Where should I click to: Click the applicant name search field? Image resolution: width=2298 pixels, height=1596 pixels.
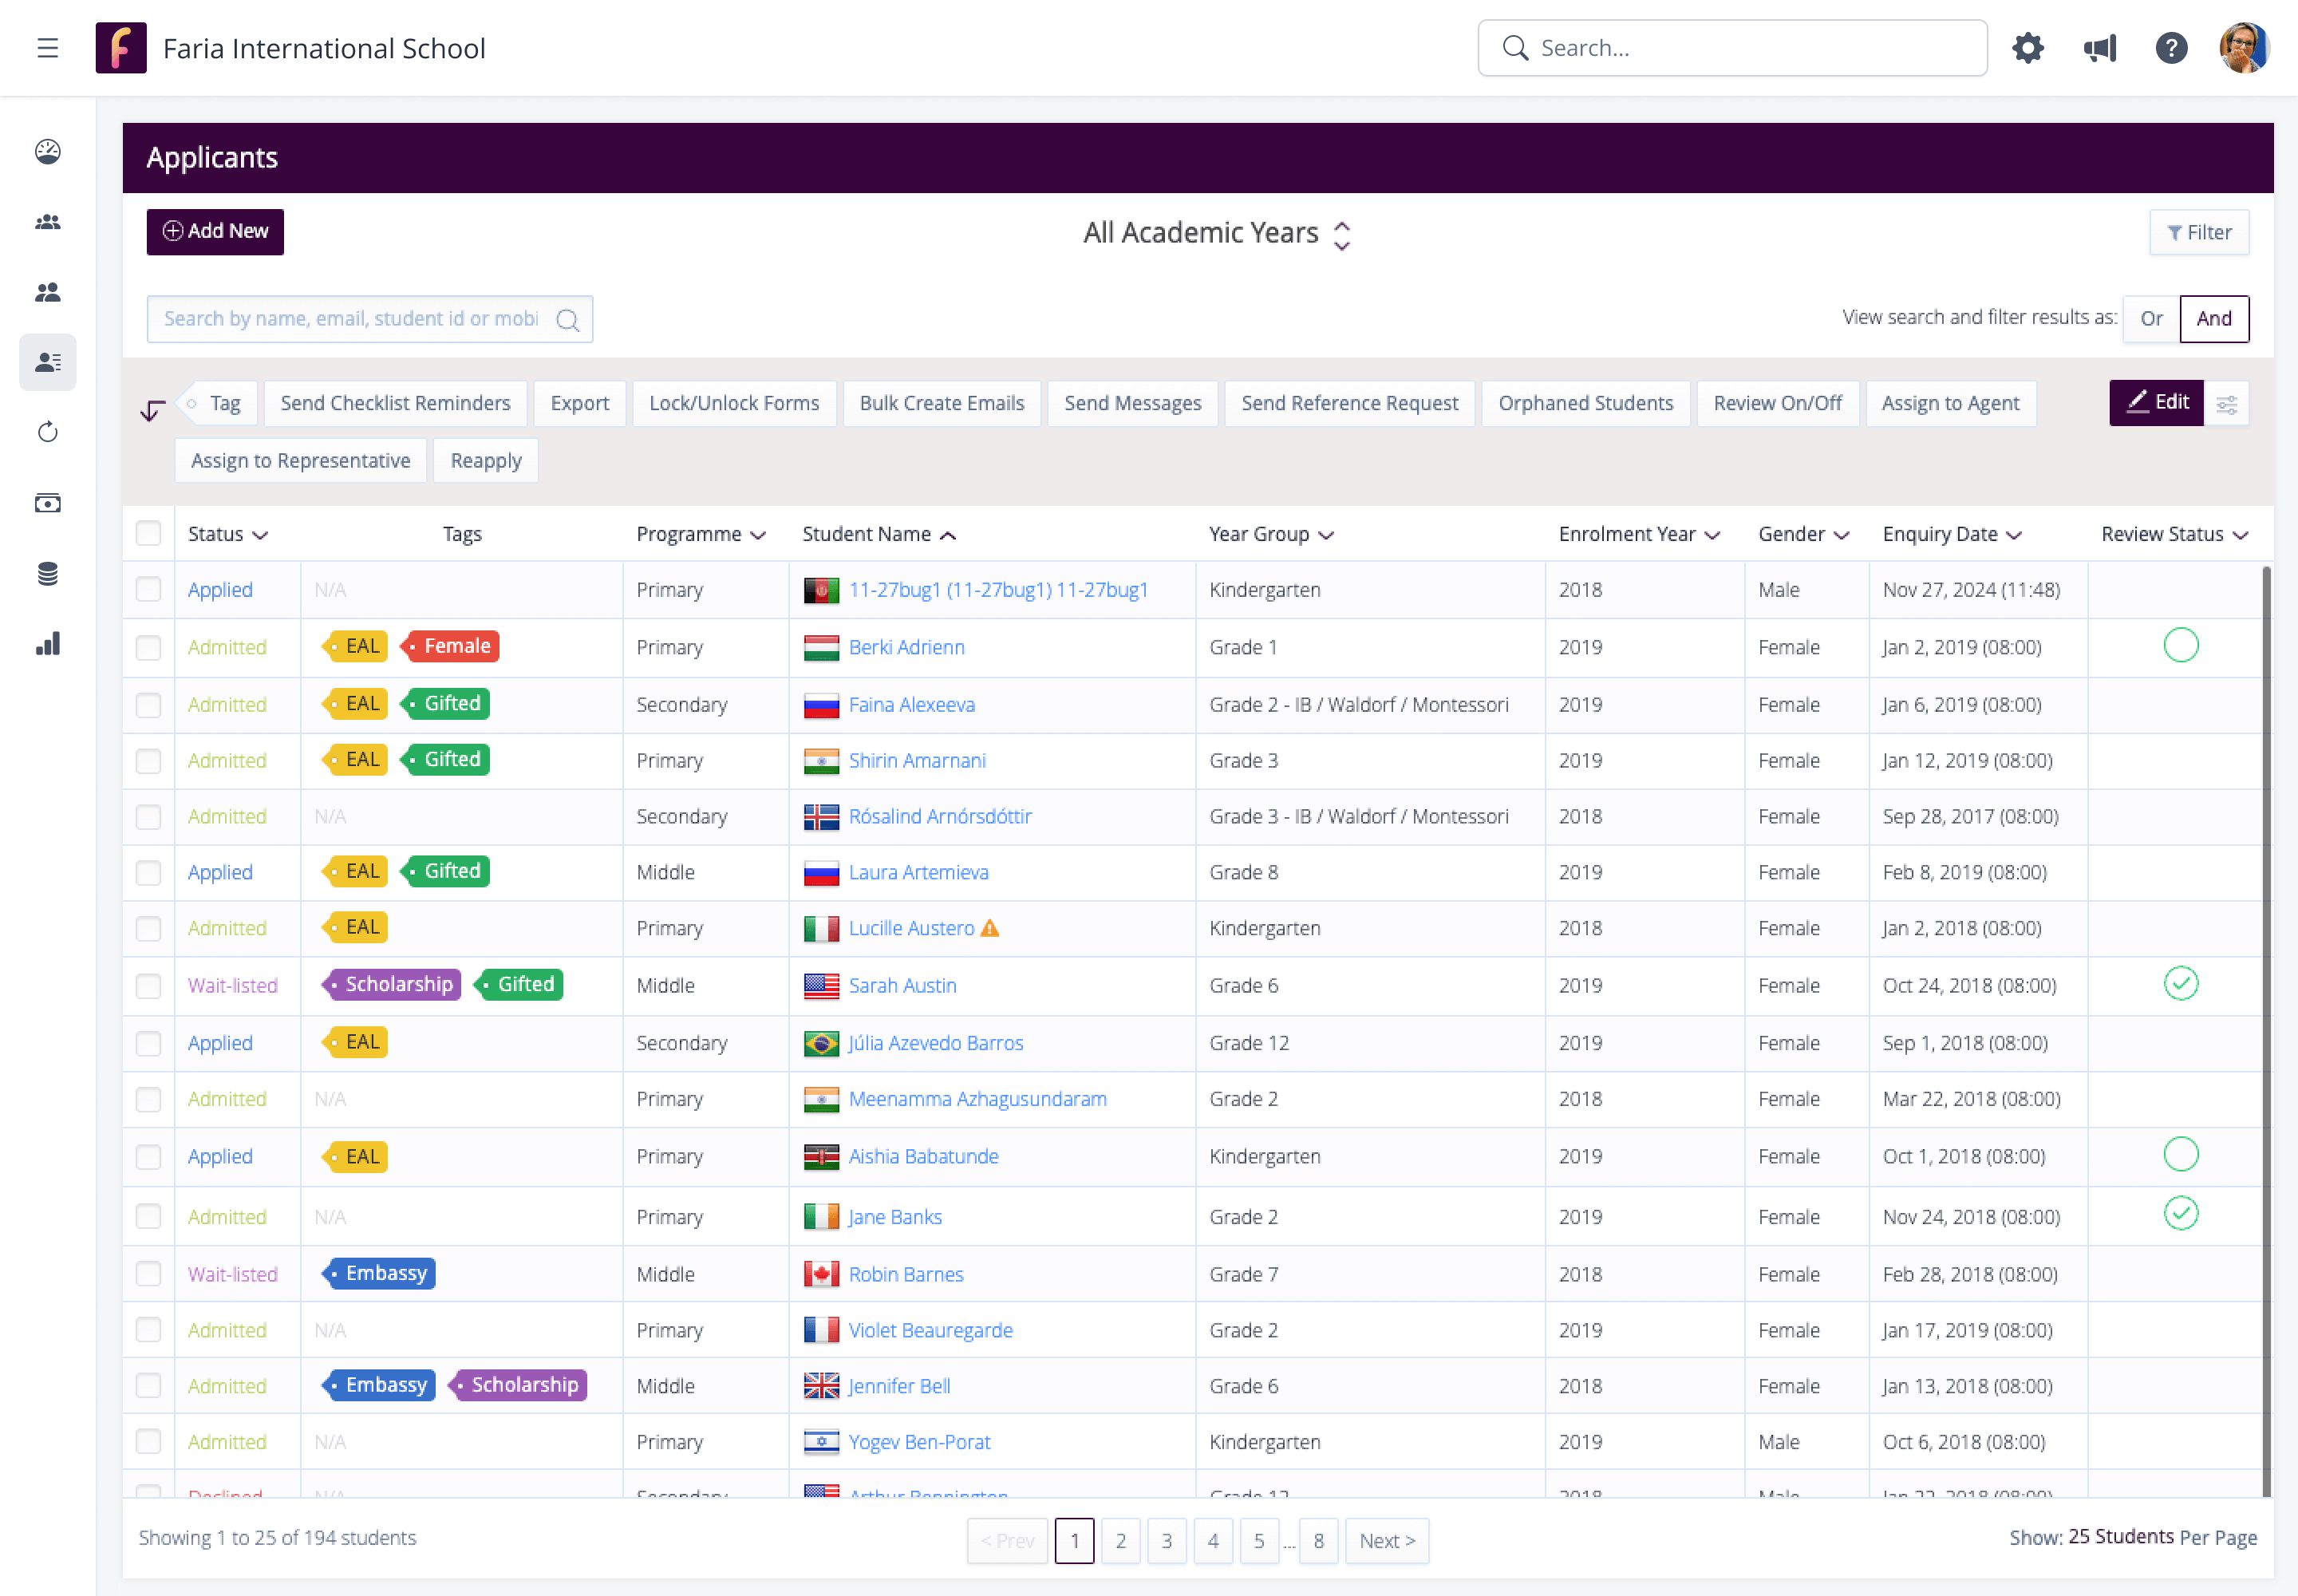(x=352, y=319)
